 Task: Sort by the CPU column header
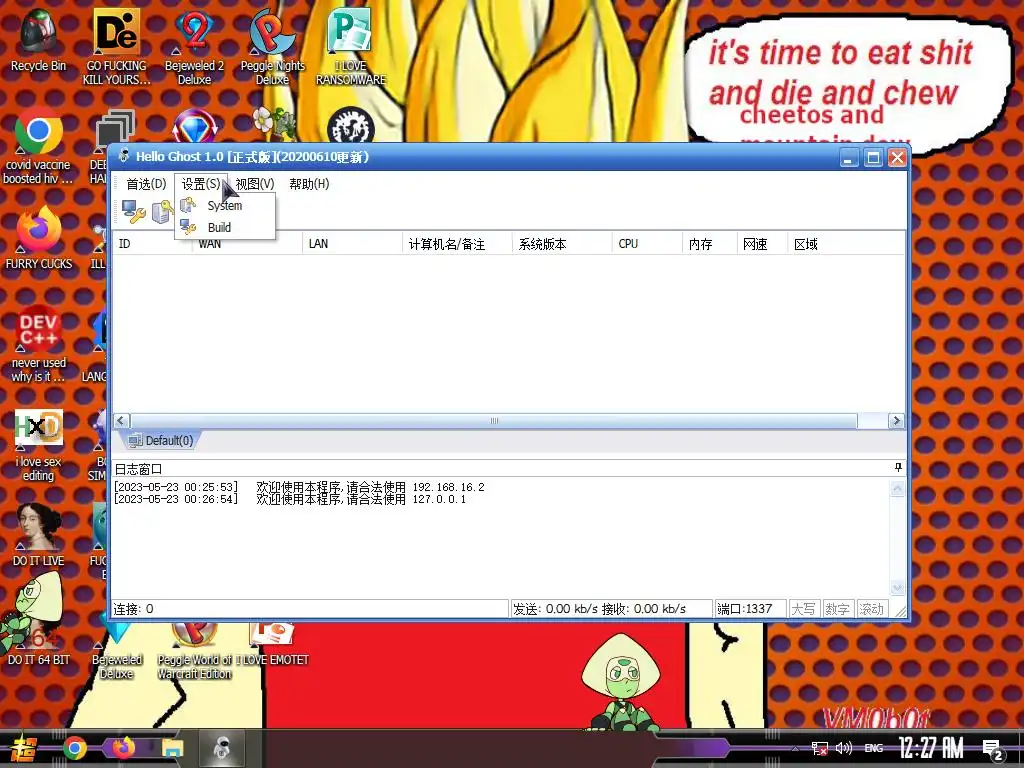tap(647, 244)
